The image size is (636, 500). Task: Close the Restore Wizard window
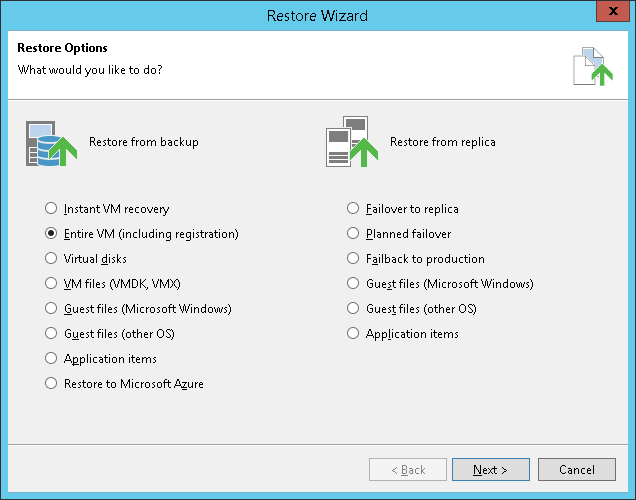[x=612, y=14]
